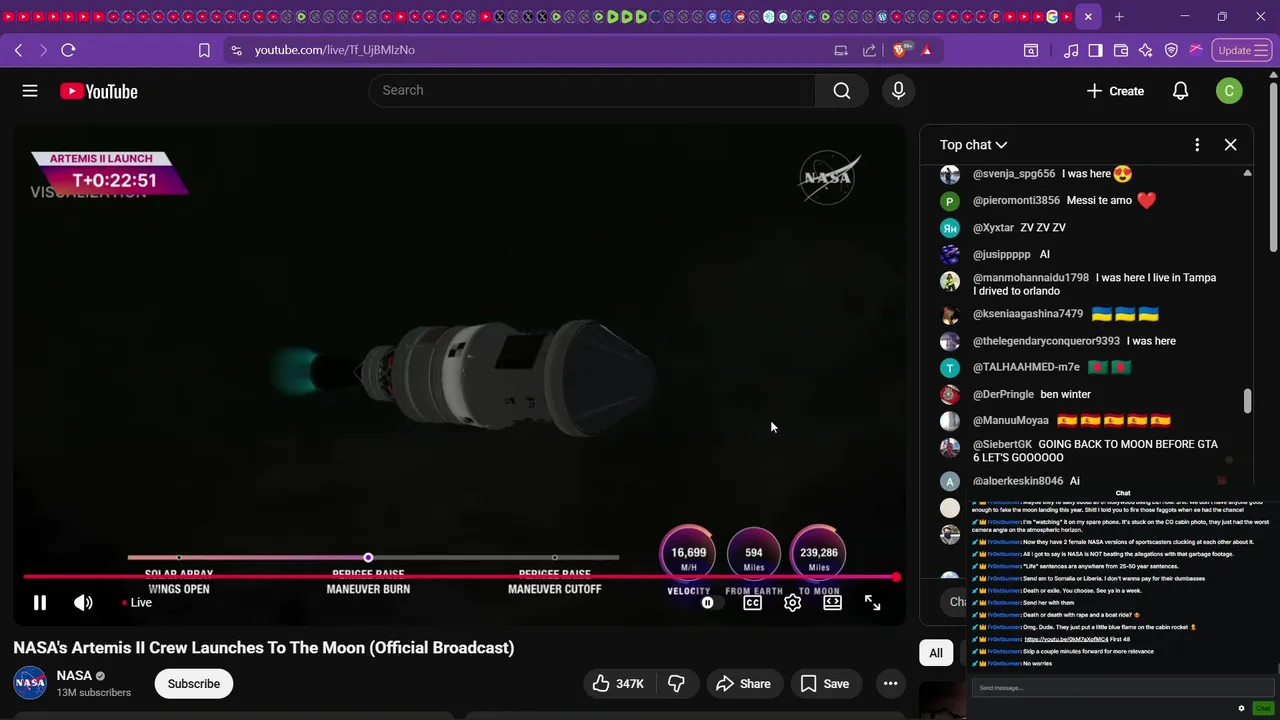
Task: Subscribe to the NASA channel
Action: coord(193,684)
